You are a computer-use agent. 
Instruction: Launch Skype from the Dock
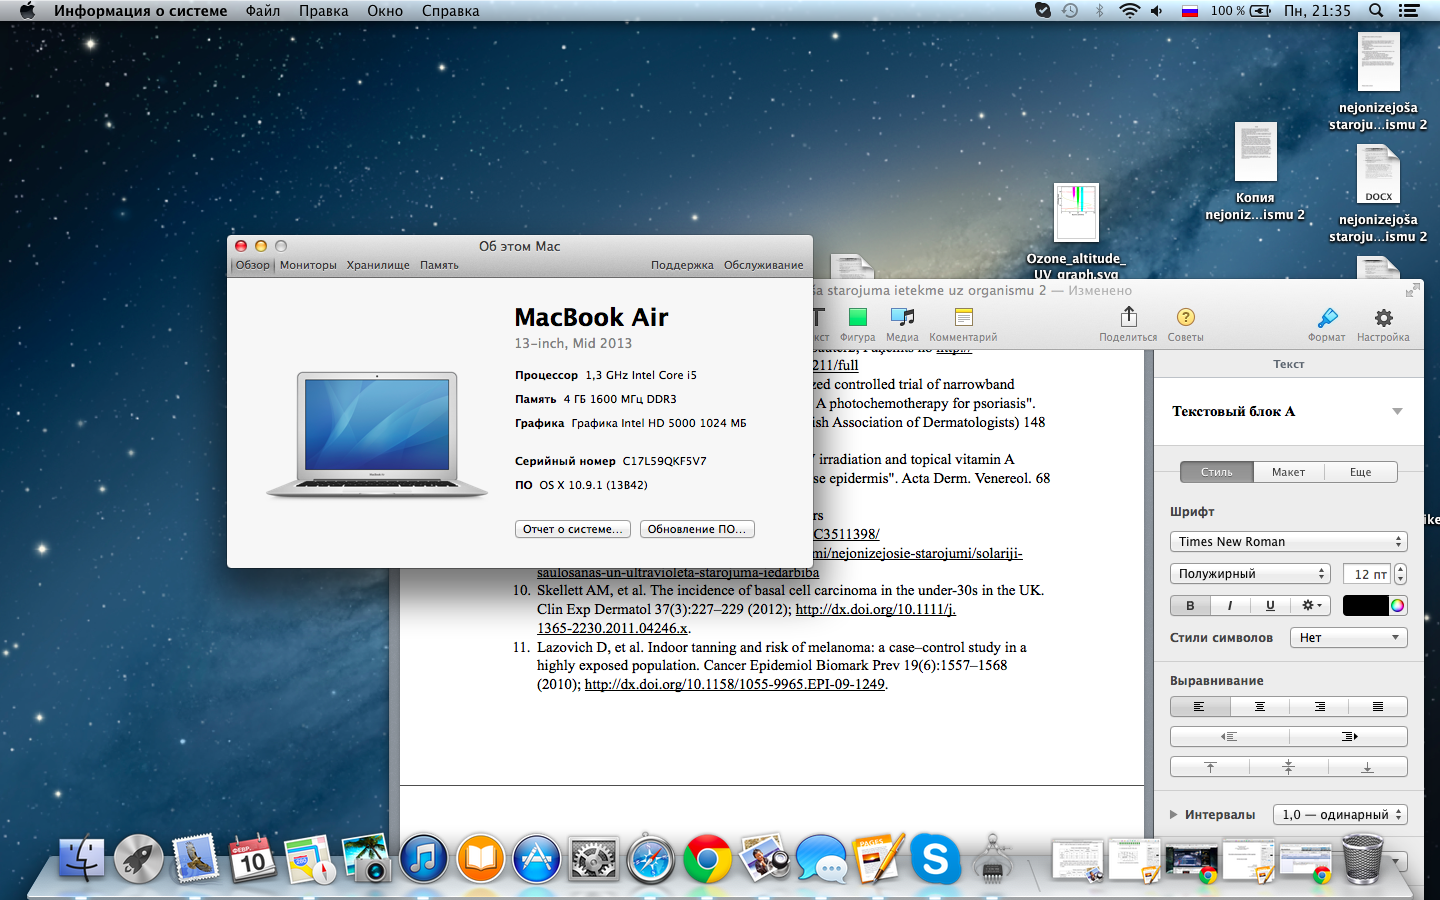coord(935,858)
